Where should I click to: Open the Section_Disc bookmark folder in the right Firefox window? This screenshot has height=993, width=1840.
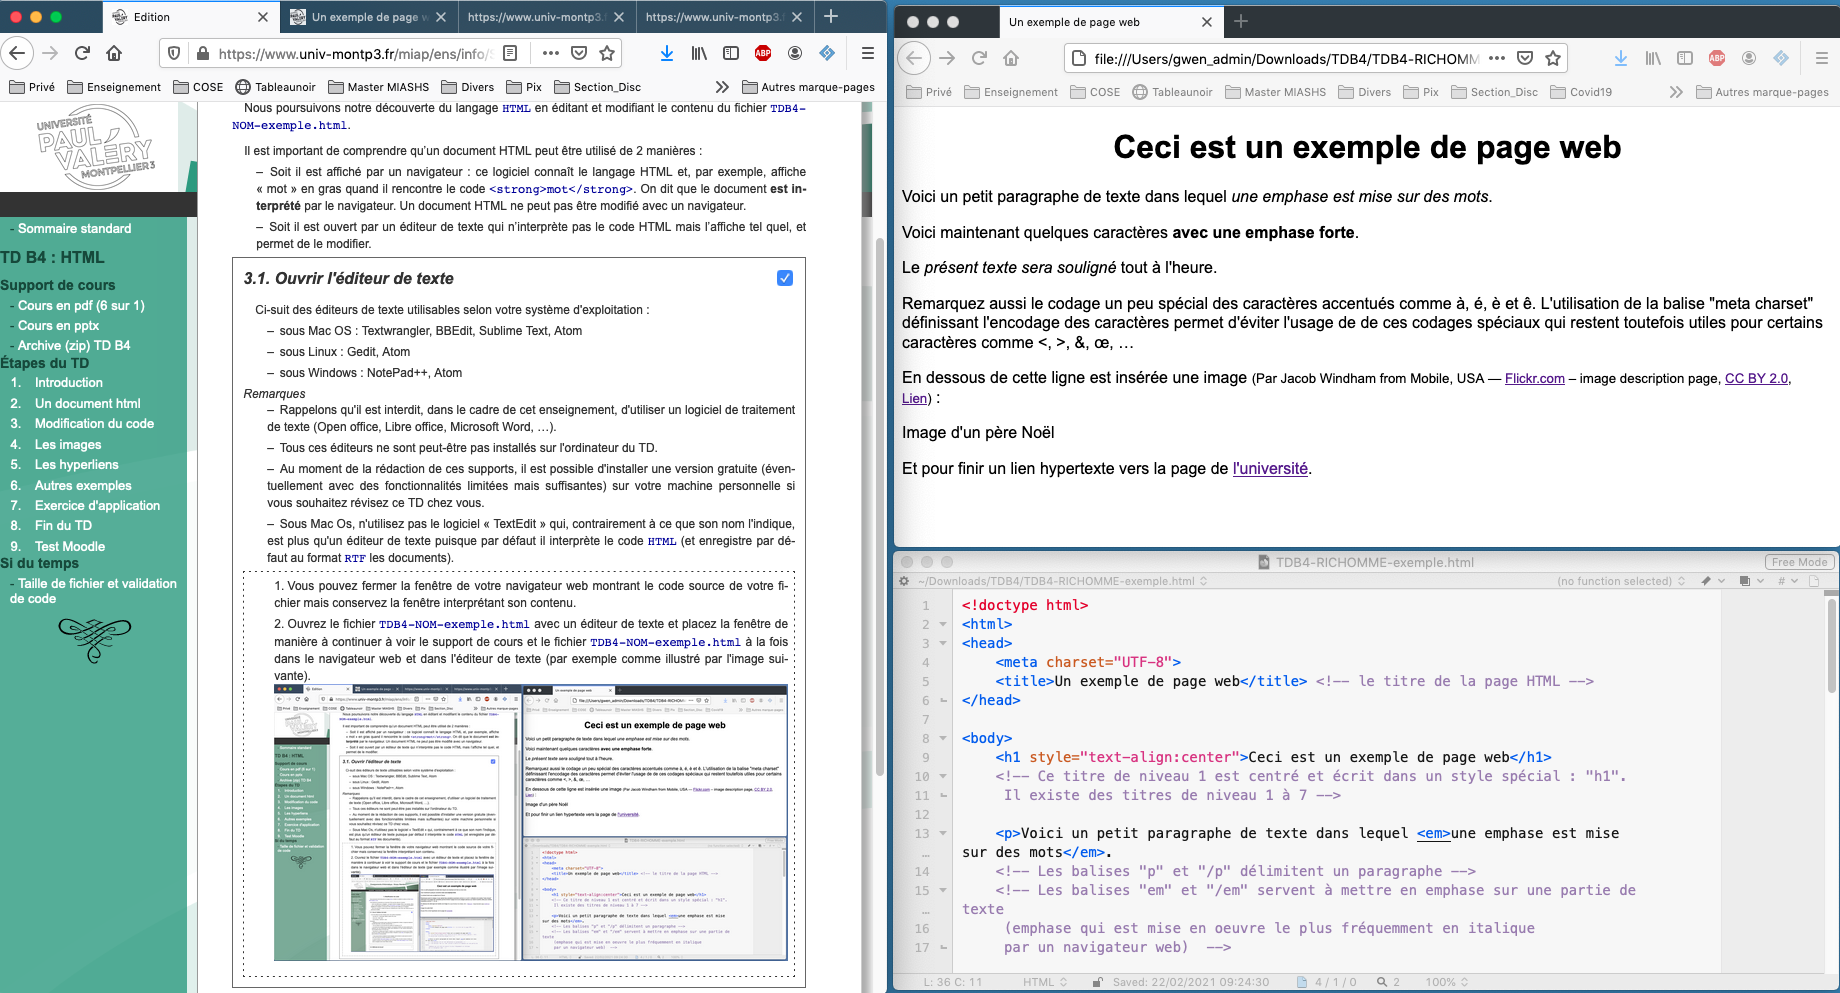point(1494,92)
